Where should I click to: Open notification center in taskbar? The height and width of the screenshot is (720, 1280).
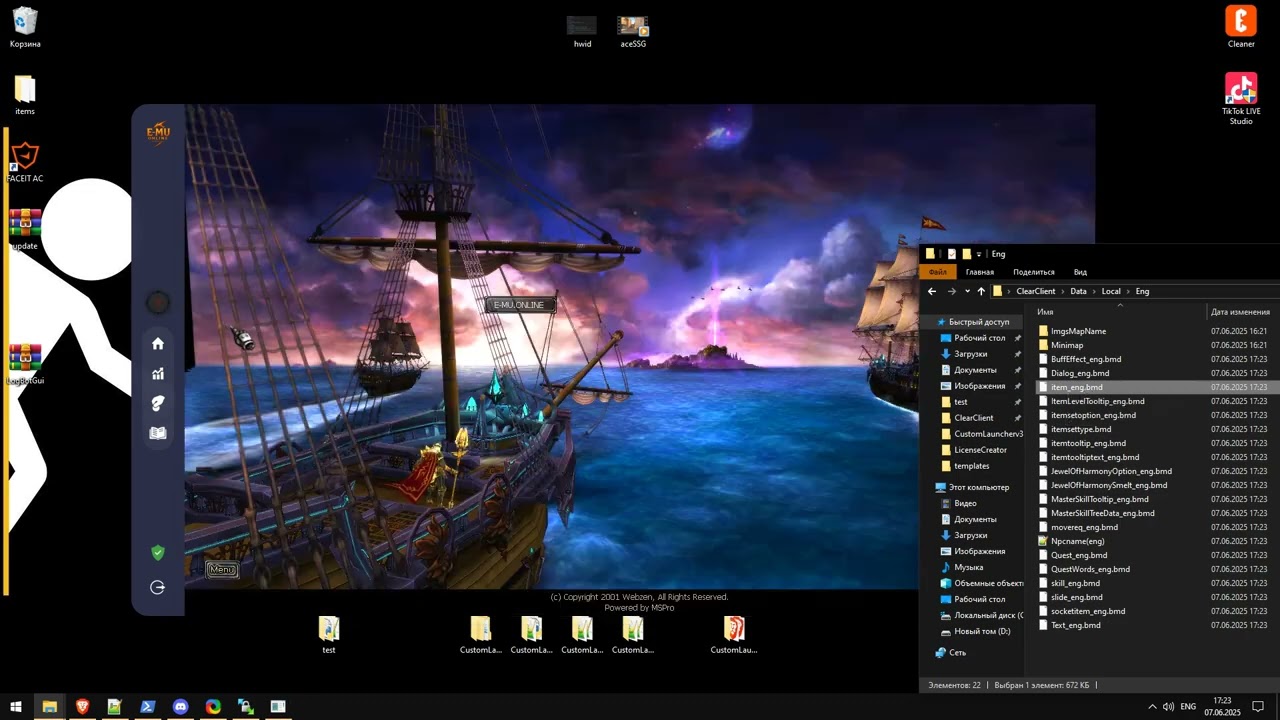(x=1259, y=707)
